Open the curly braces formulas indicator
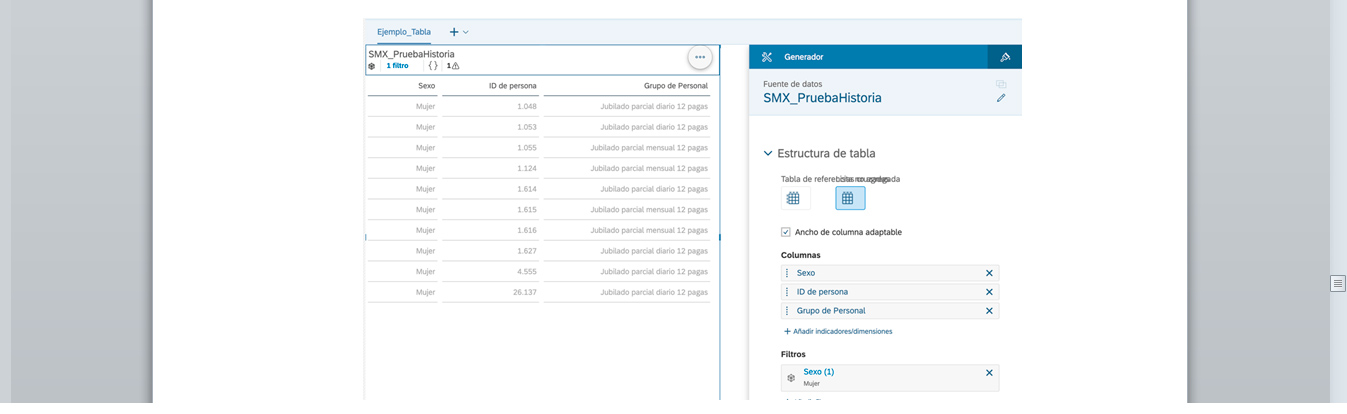1347x414 pixels. coord(433,66)
